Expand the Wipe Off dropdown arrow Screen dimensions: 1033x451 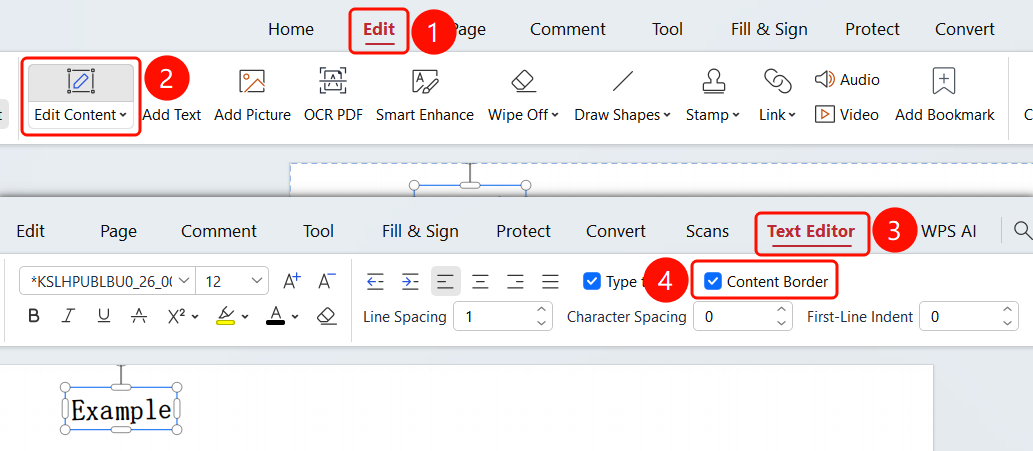pos(555,115)
